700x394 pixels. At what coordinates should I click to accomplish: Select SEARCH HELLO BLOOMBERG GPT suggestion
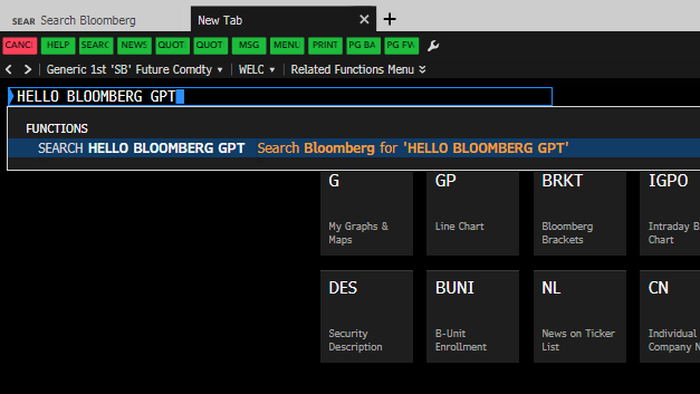pyautogui.click(x=354, y=148)
